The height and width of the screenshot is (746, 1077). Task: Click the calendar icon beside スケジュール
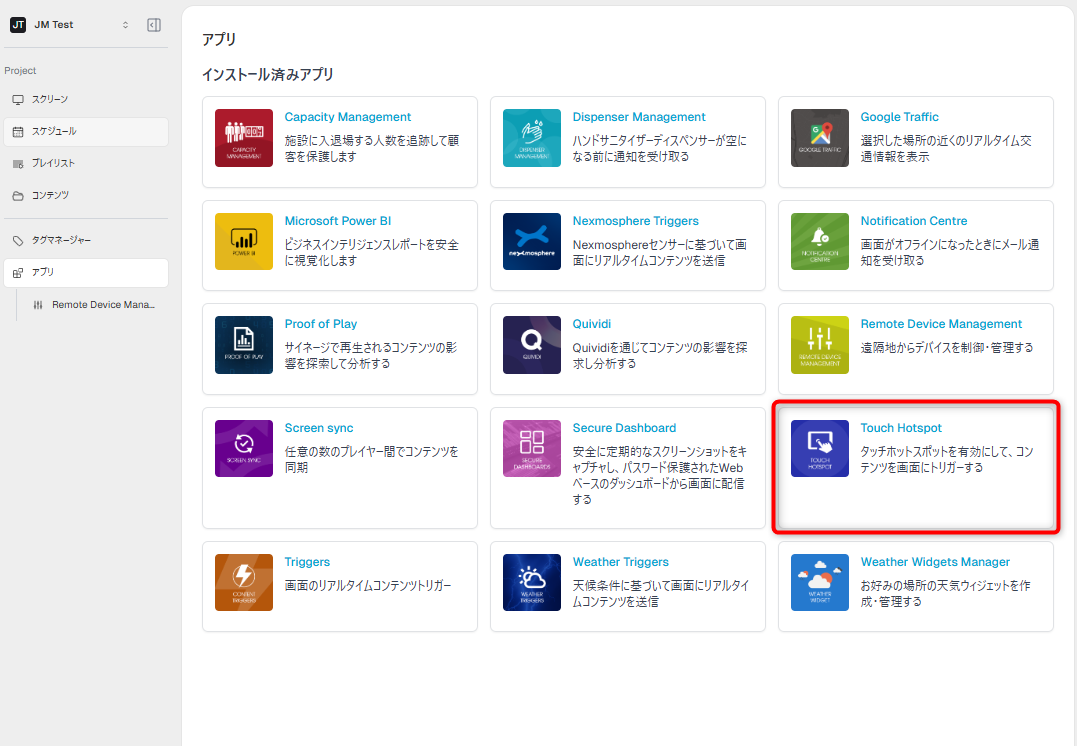click(x=18, y=132)
